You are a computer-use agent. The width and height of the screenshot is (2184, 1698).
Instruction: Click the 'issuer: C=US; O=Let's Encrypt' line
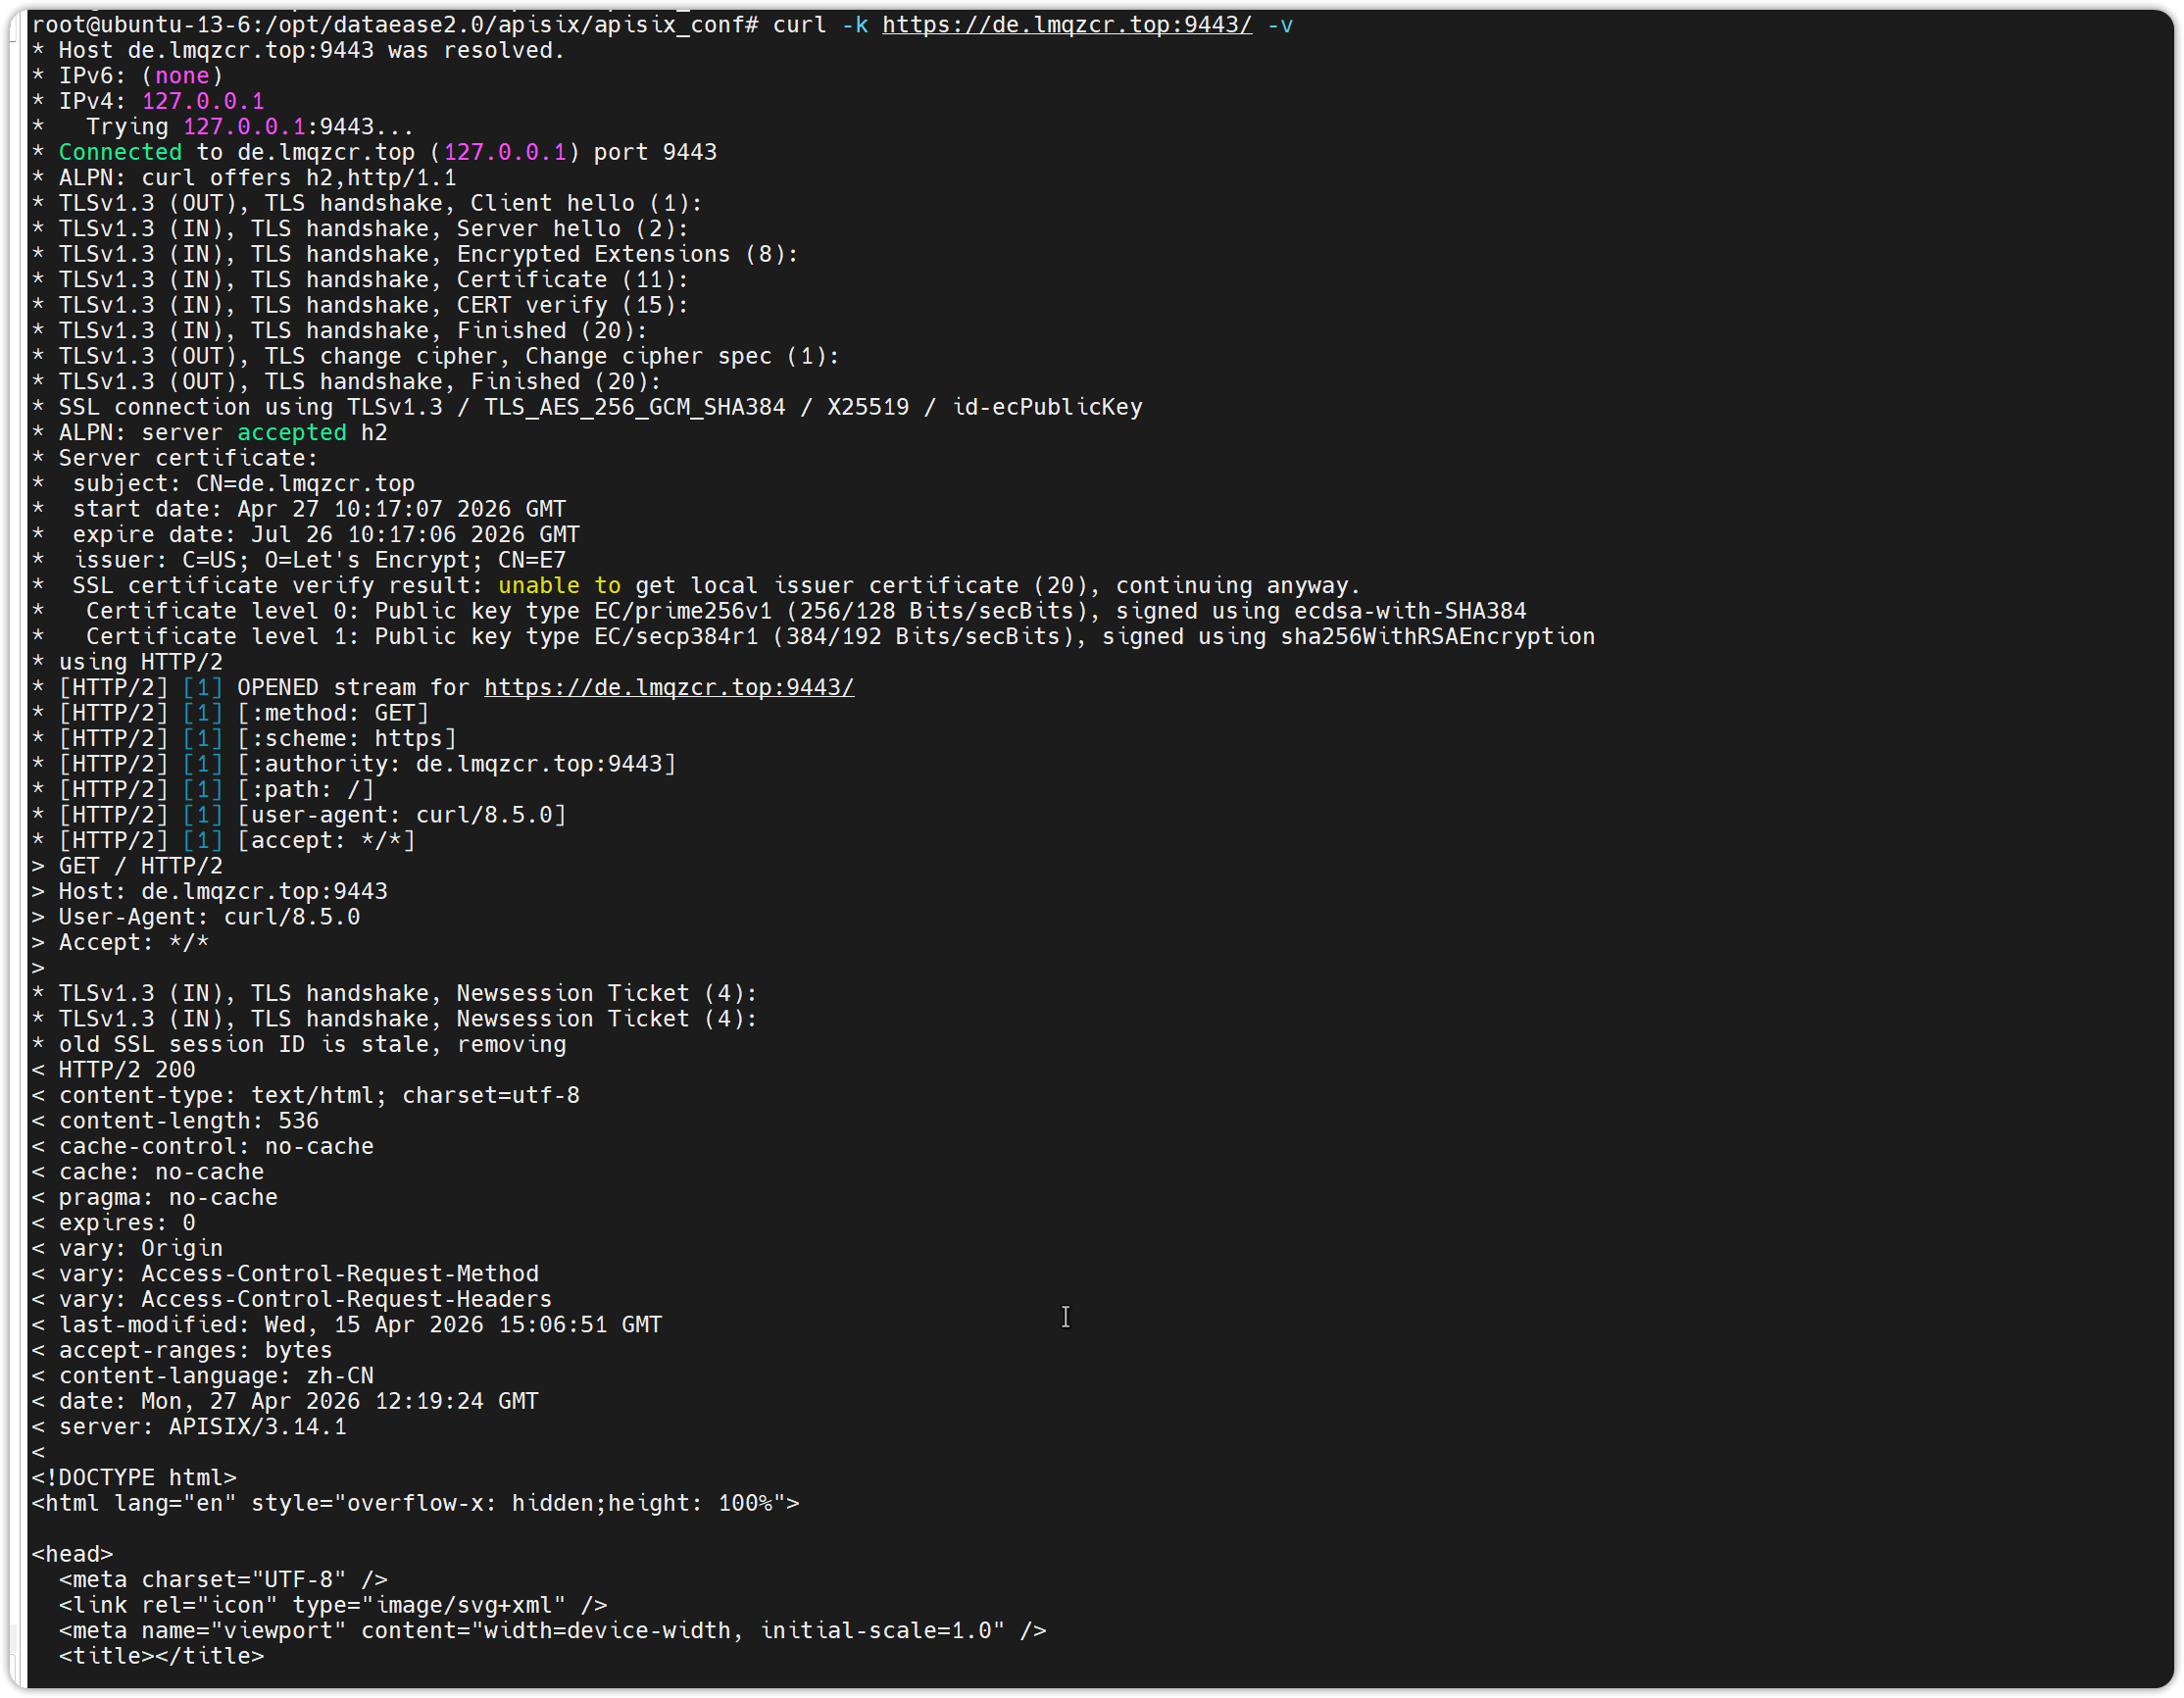click(319, 560)
